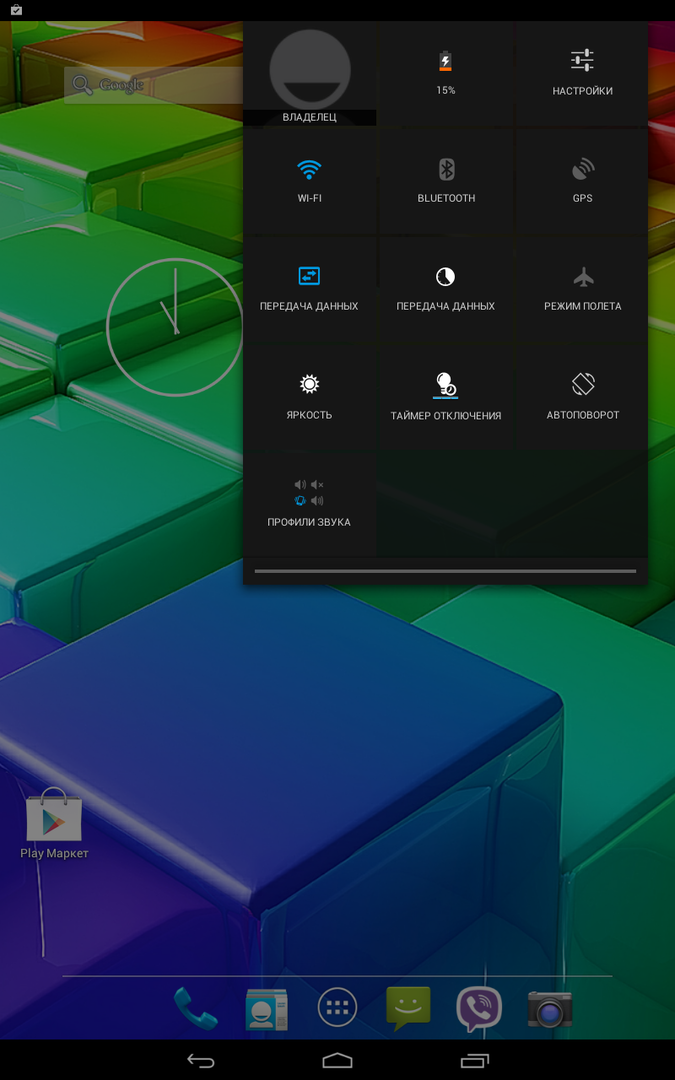The image size is (675, 1080).
Task: Open the Яркость brightness tile
Action: pyautogui.click(x=309, y=397)
